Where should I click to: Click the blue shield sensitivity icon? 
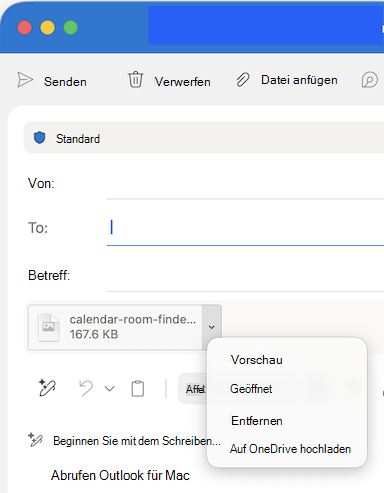pos(40,138)
